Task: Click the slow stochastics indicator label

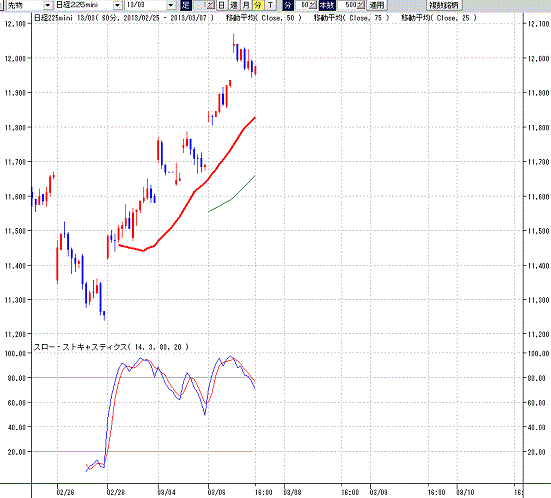Action: 111,347
